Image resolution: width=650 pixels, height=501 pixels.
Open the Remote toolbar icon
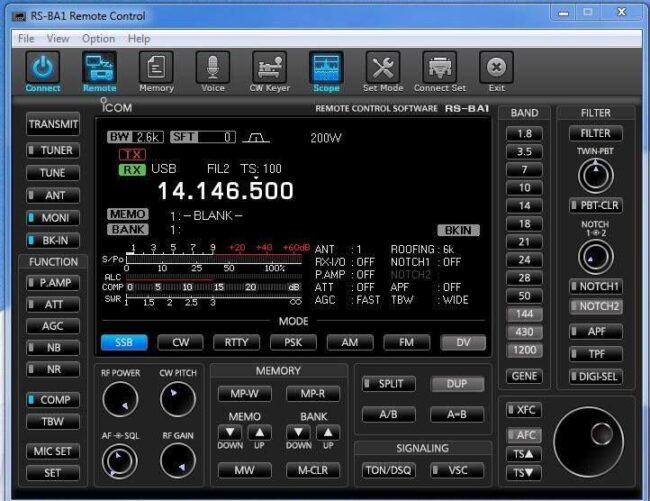99,67
